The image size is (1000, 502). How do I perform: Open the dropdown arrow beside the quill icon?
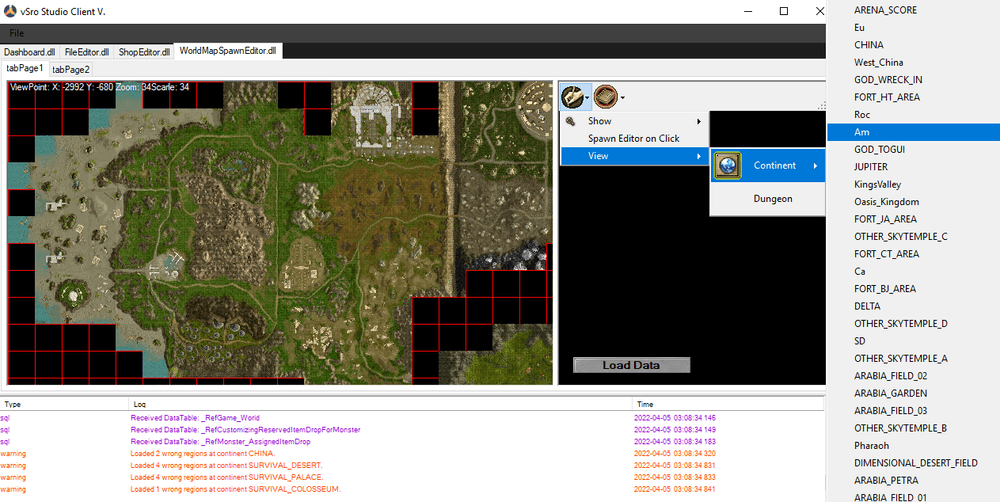pos(588,98)
